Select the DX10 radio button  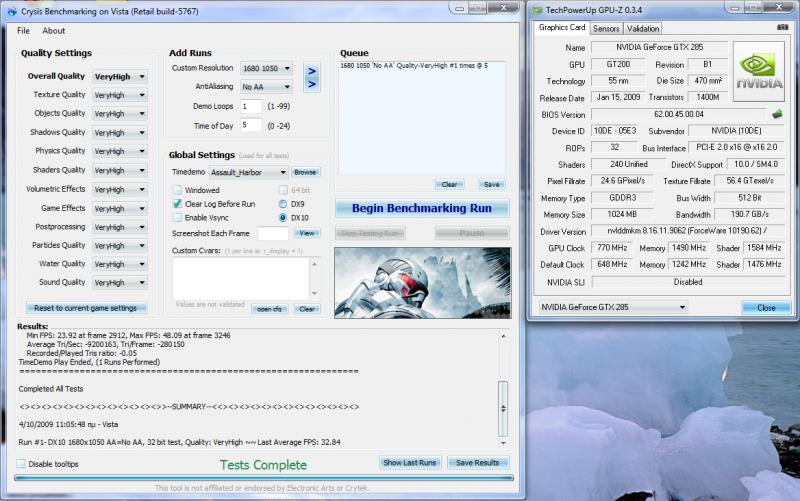click(x=283, y=217)
